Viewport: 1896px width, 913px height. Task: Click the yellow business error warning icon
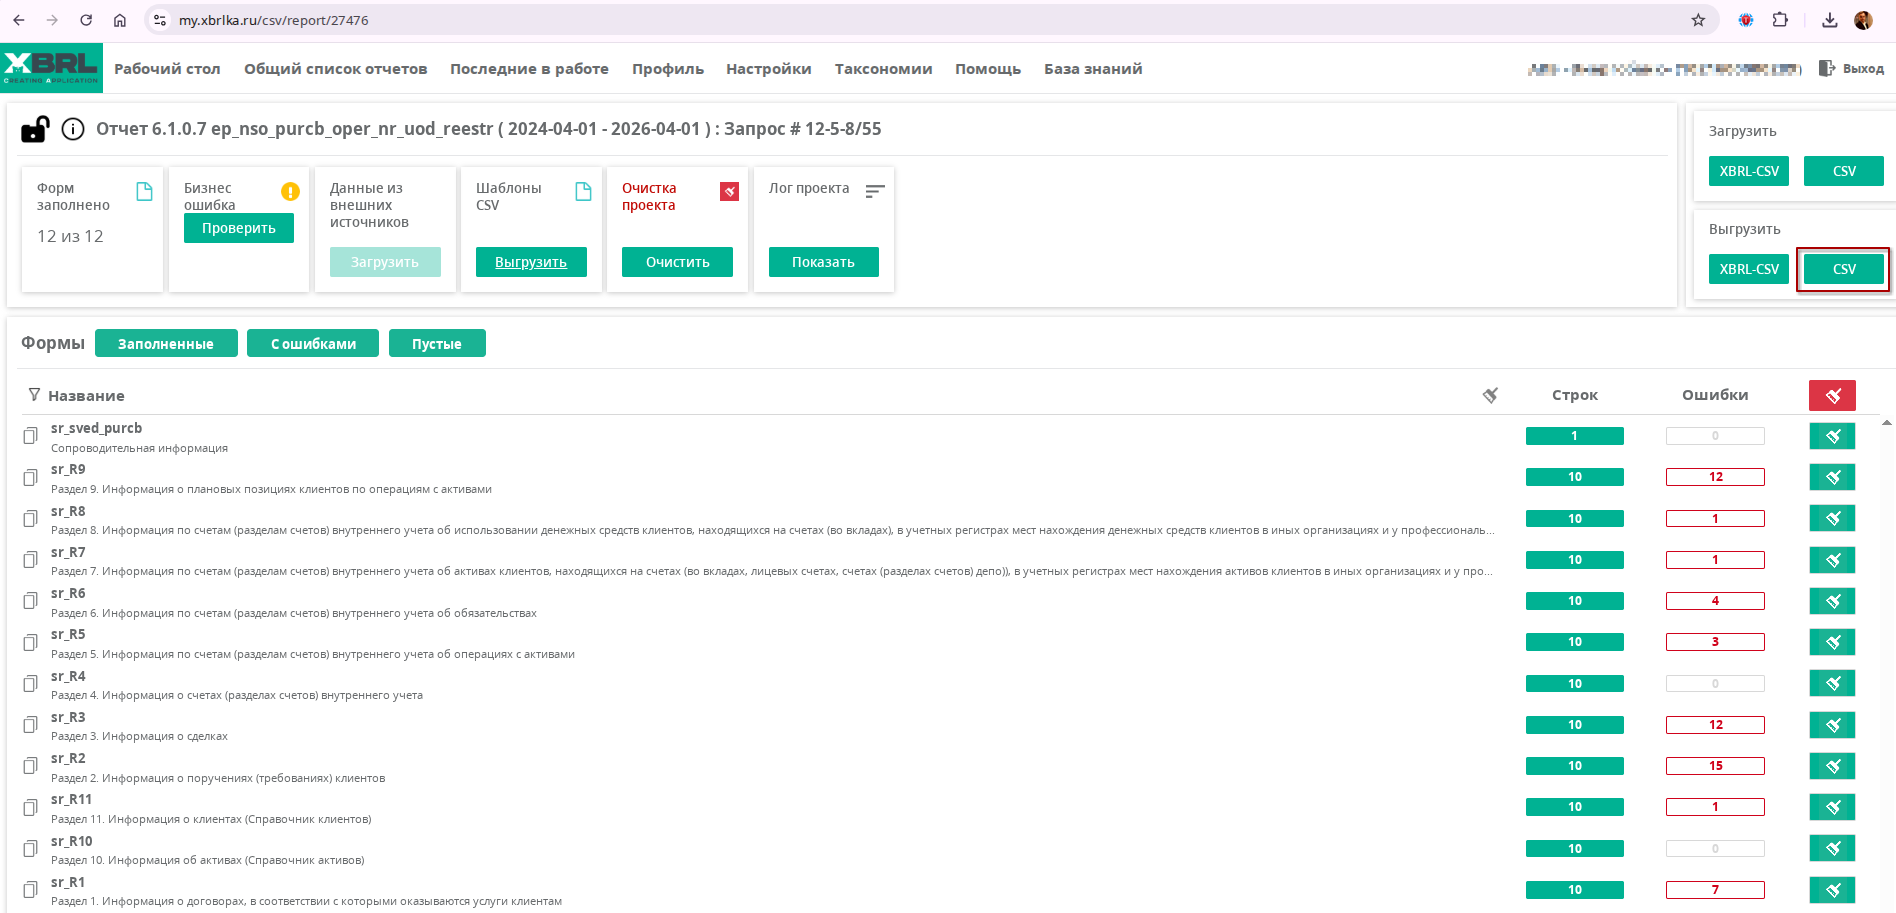click(x=290, y=191)
